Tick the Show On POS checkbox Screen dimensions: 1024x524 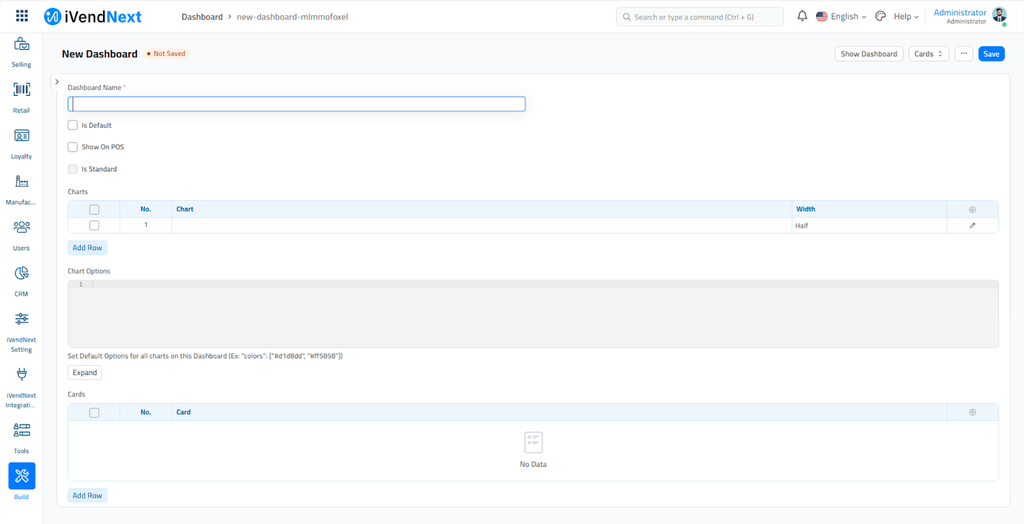tap(73, 147)
